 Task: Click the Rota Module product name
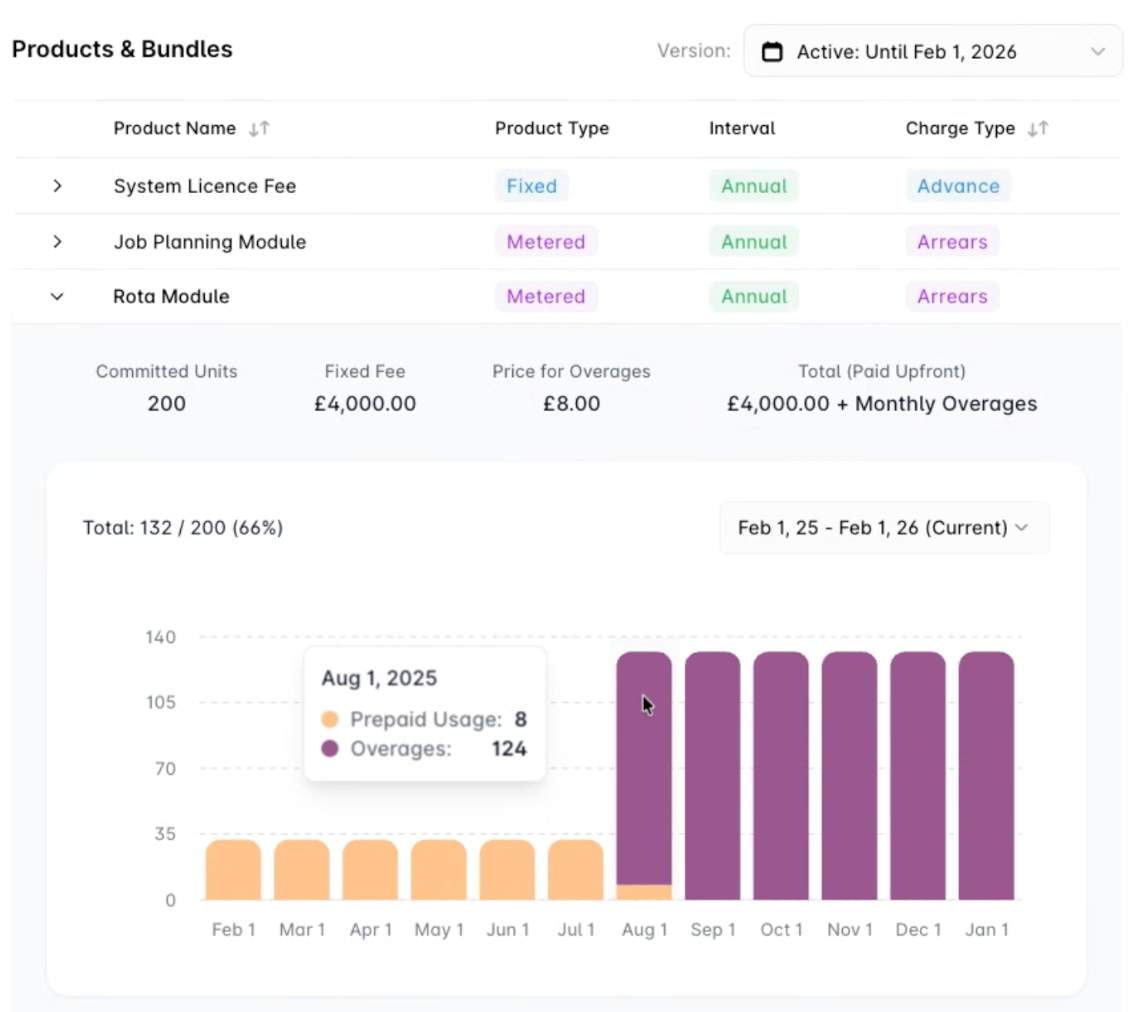click(x=171, y=296)
